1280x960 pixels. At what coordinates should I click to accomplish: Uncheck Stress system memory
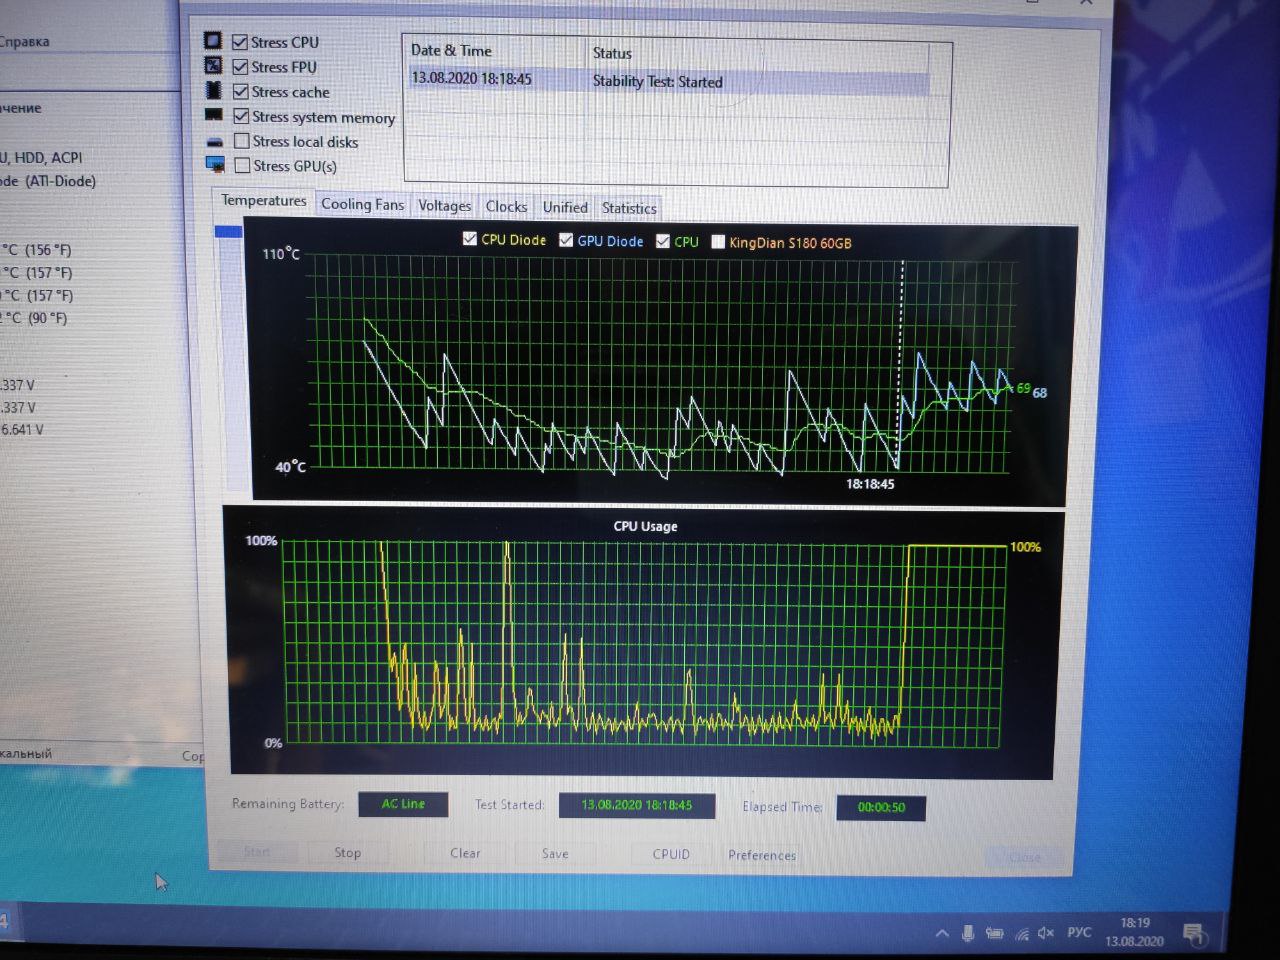pyautogui.click(x=241, y=117)
